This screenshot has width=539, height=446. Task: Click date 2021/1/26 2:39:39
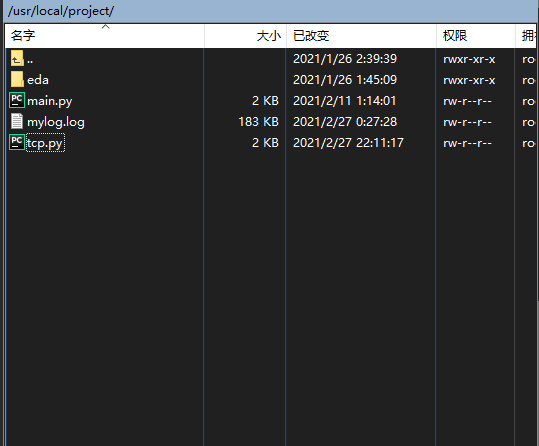(345, 59)
